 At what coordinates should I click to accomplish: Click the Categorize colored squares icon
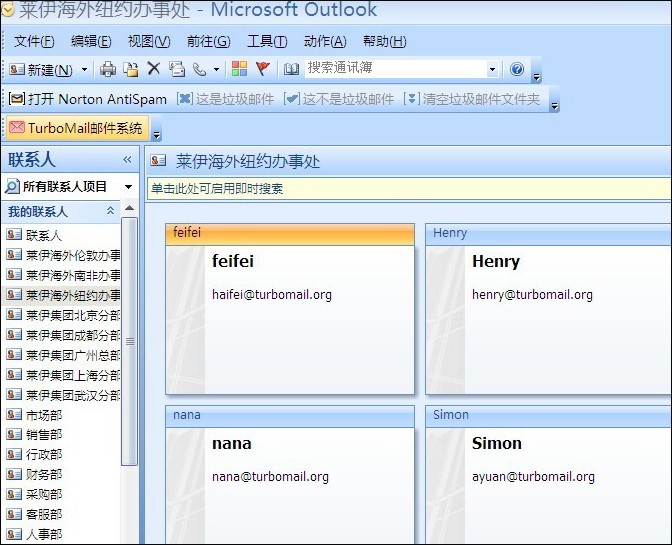click(239, 69)
